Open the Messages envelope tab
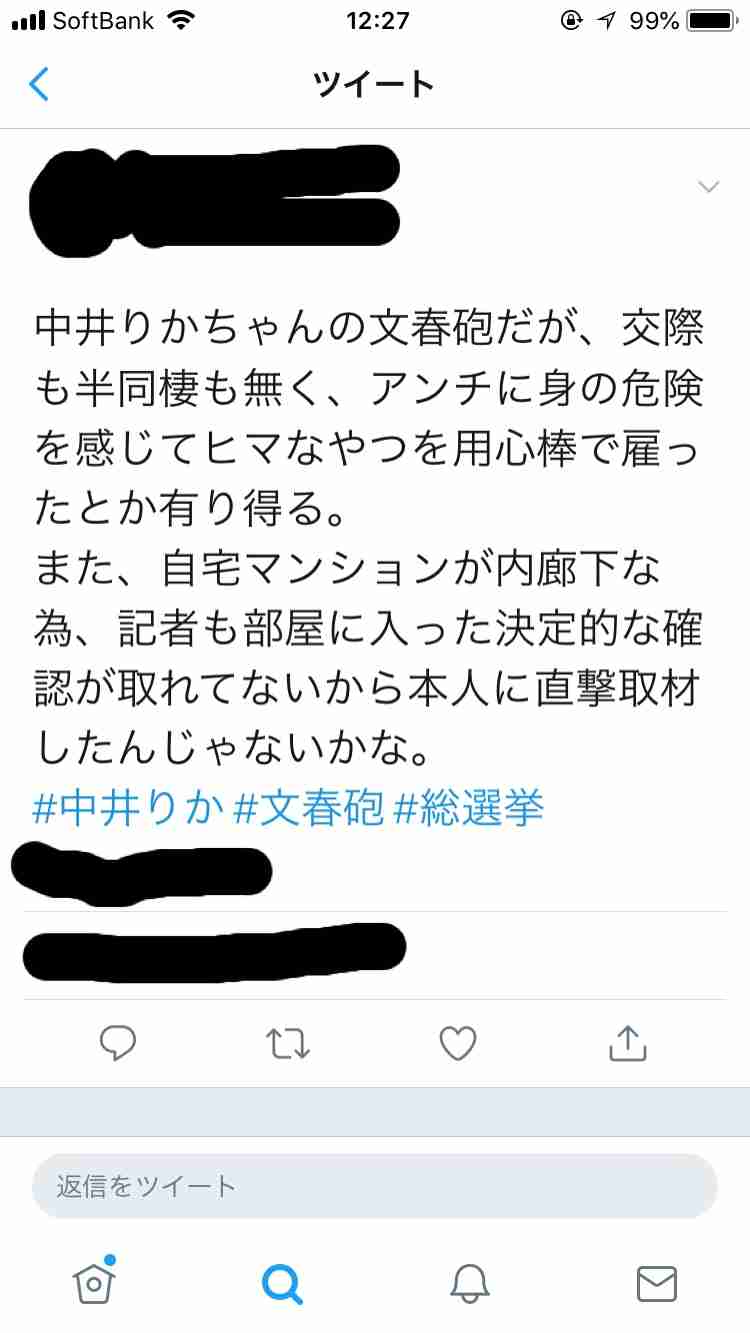This screenshot has width=750, height=1333. click(x=657, y=1284)
